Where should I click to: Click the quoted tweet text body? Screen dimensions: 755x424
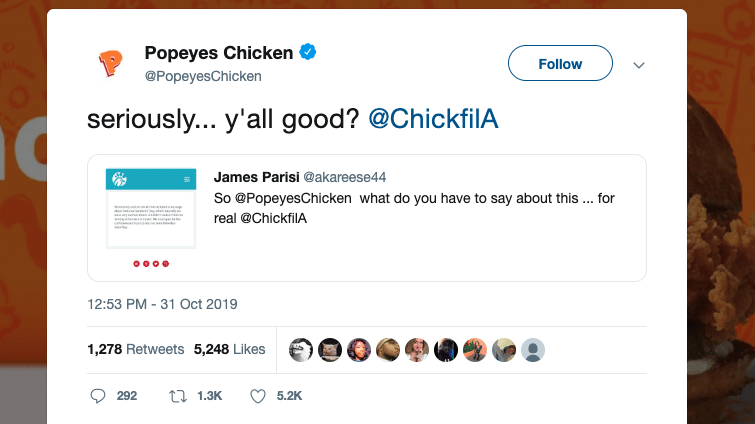pos(414,208)
